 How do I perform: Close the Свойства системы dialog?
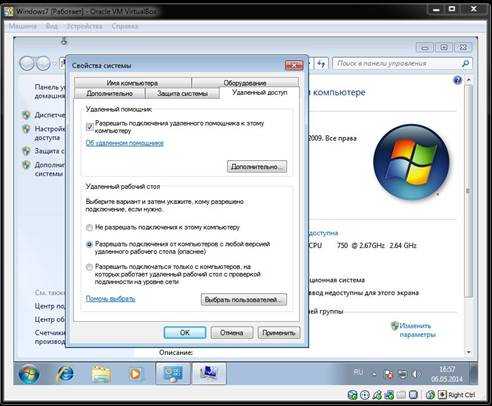tap(294, 65)
